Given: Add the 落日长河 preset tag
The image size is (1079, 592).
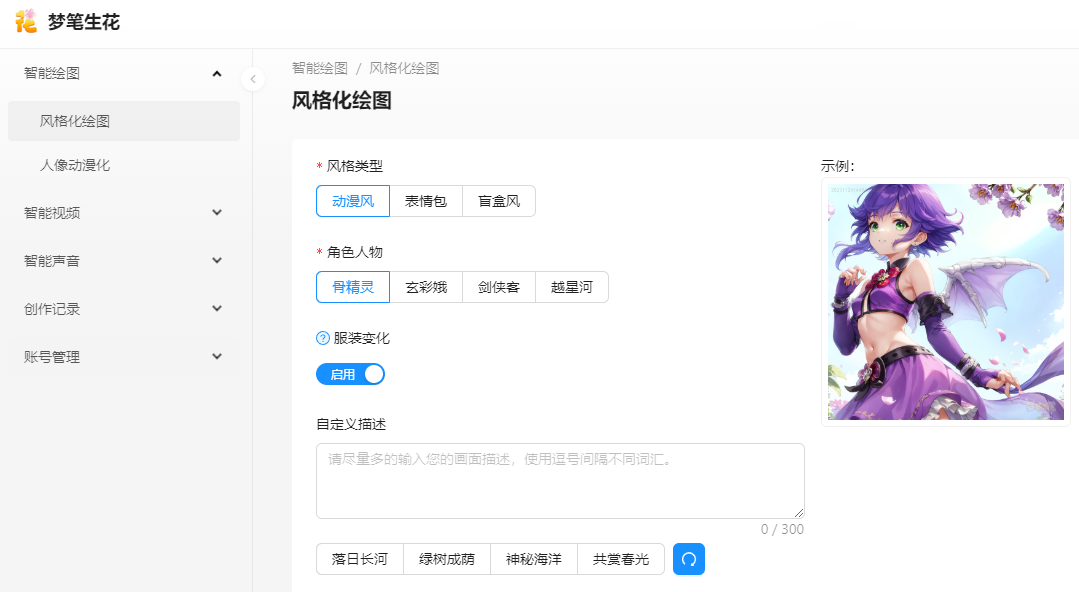Looking at the screenshot, I should (x=360, y=559).
